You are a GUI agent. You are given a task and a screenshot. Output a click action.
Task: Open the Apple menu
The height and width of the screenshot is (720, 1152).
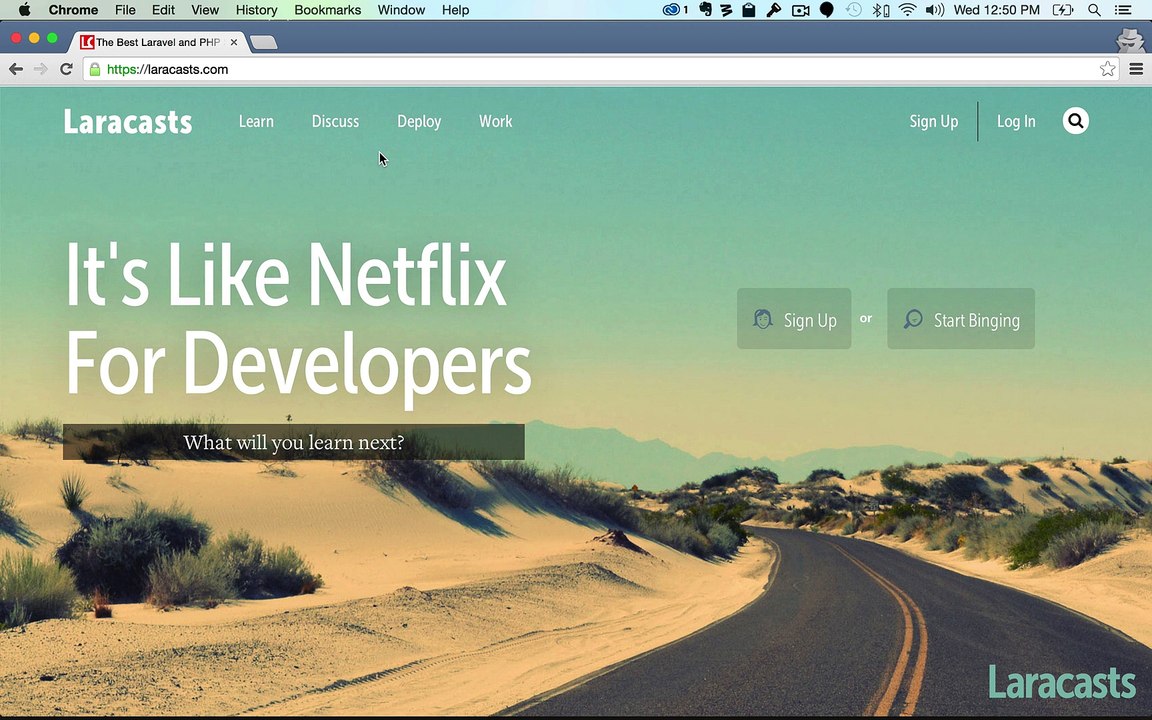[24, 10]
